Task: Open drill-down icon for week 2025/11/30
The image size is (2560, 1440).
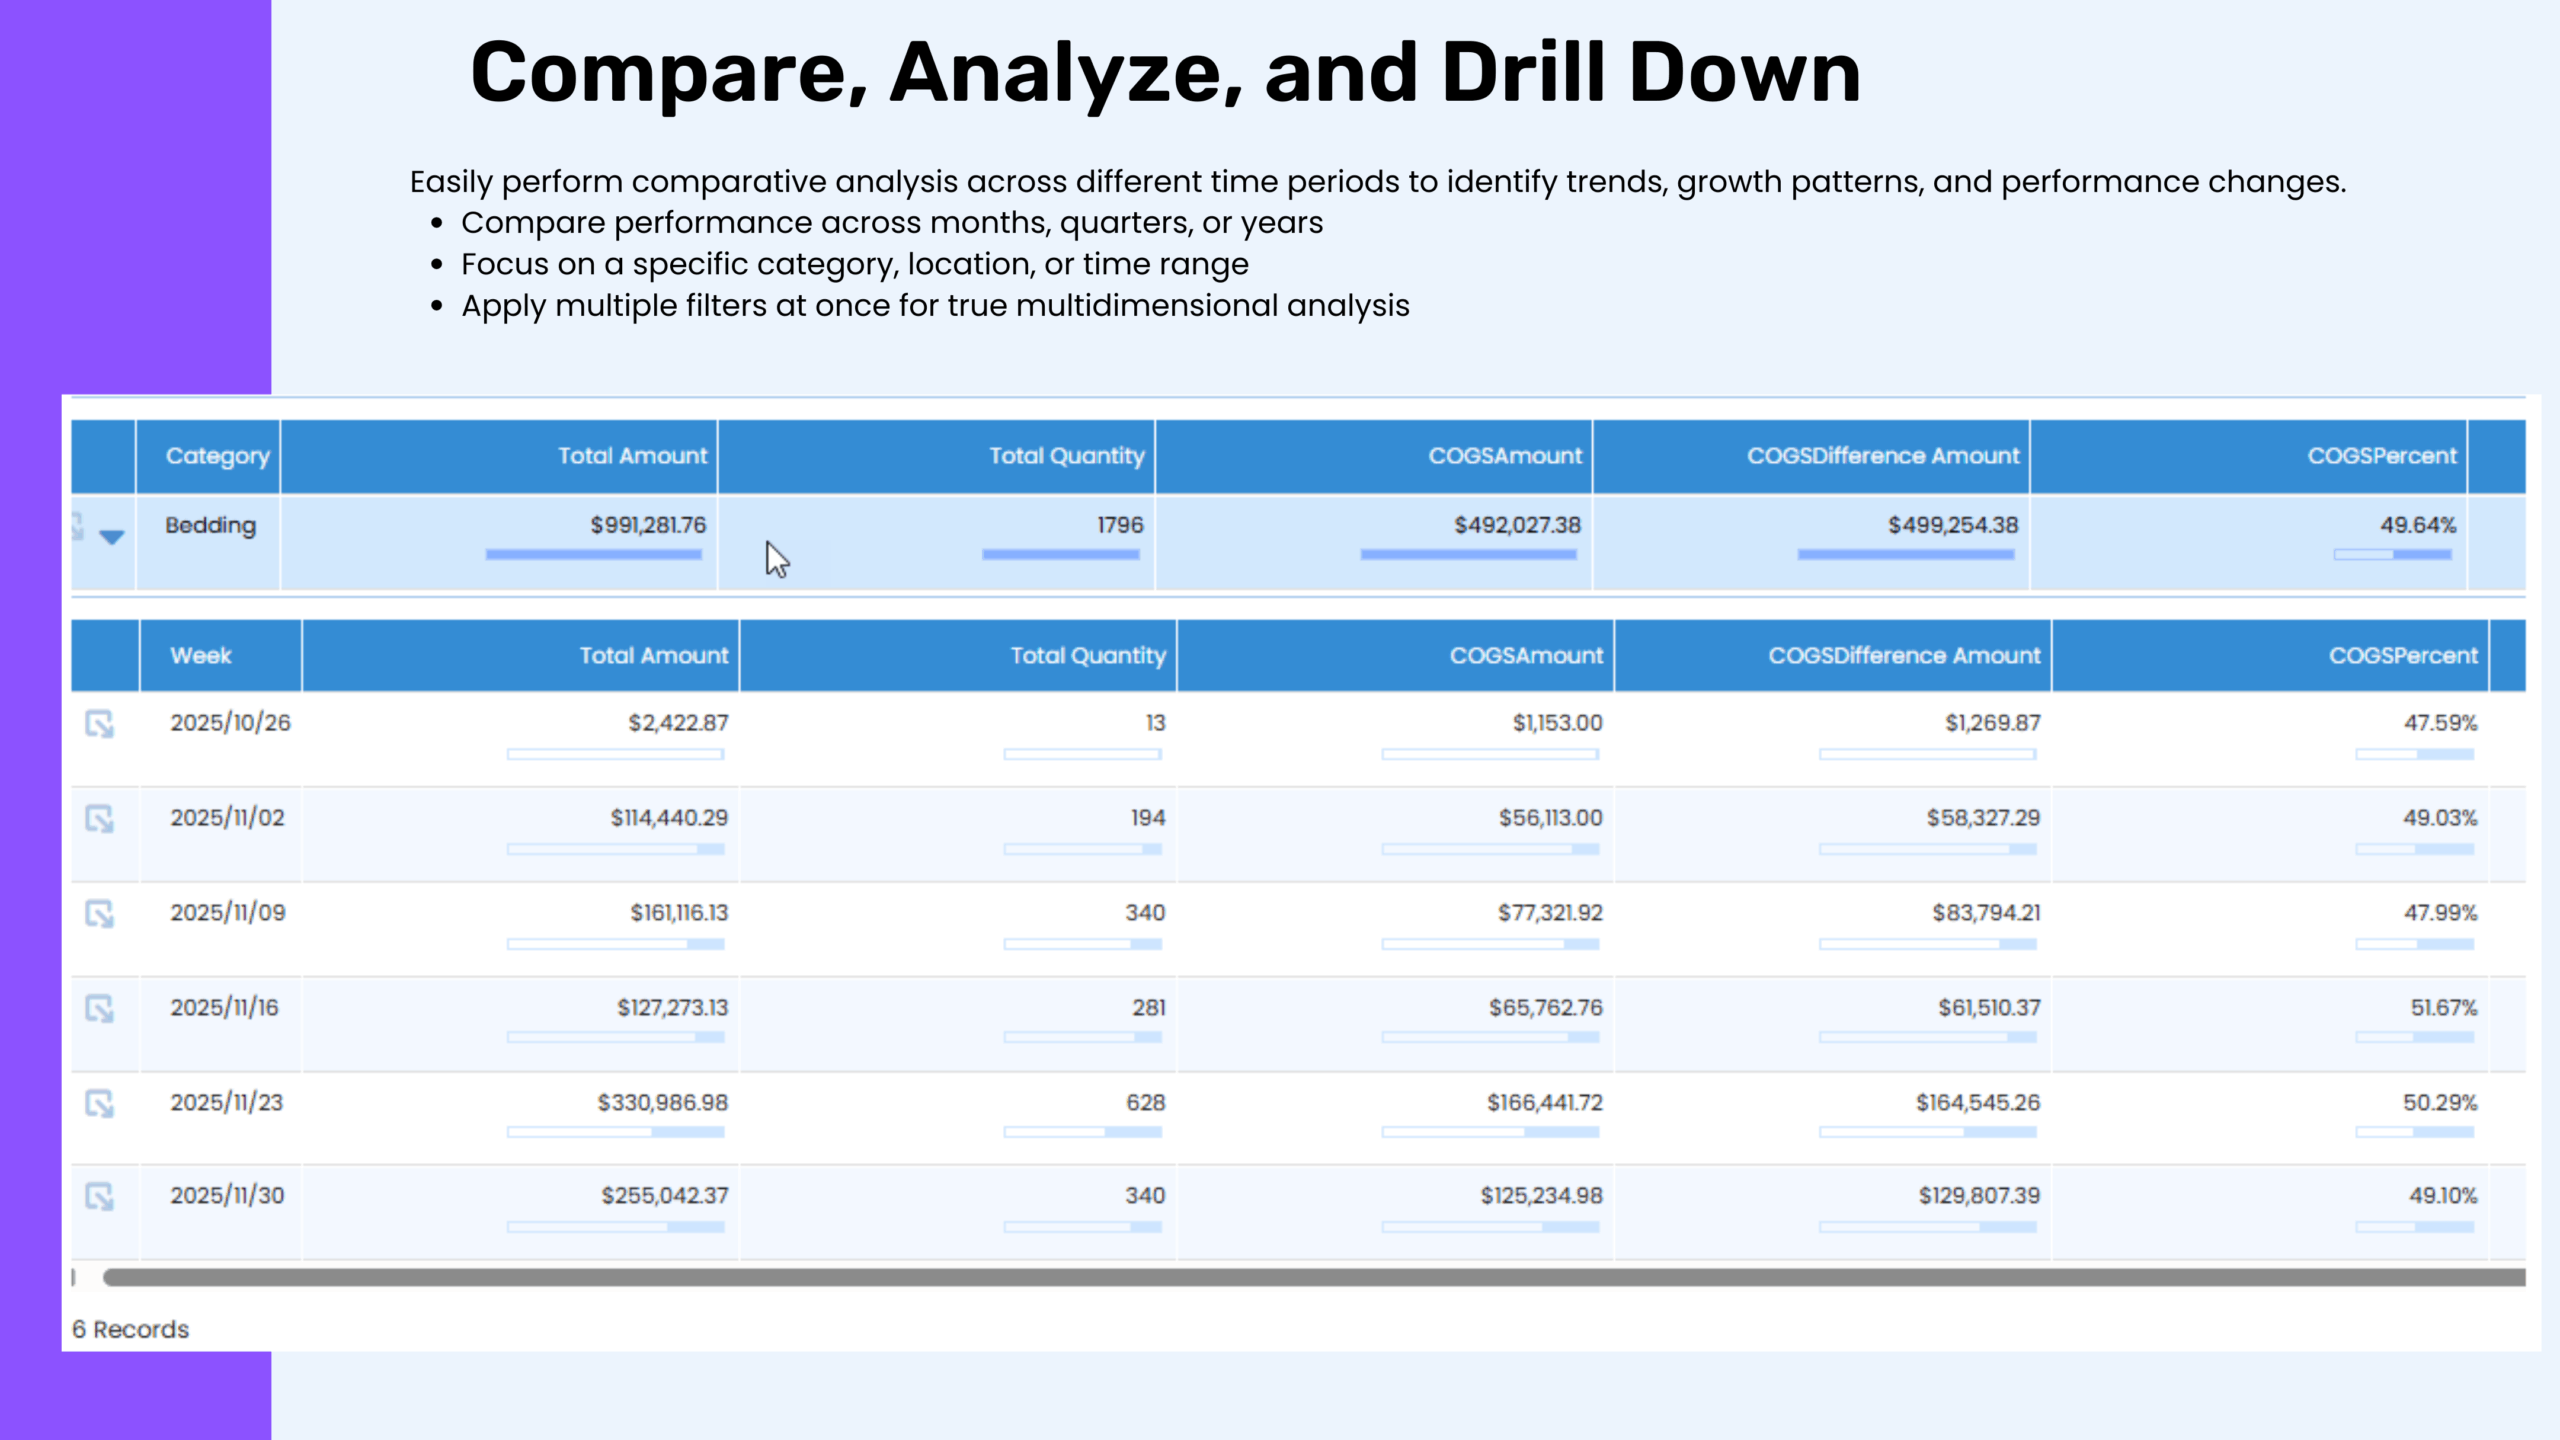Action: coord(99,1196)
